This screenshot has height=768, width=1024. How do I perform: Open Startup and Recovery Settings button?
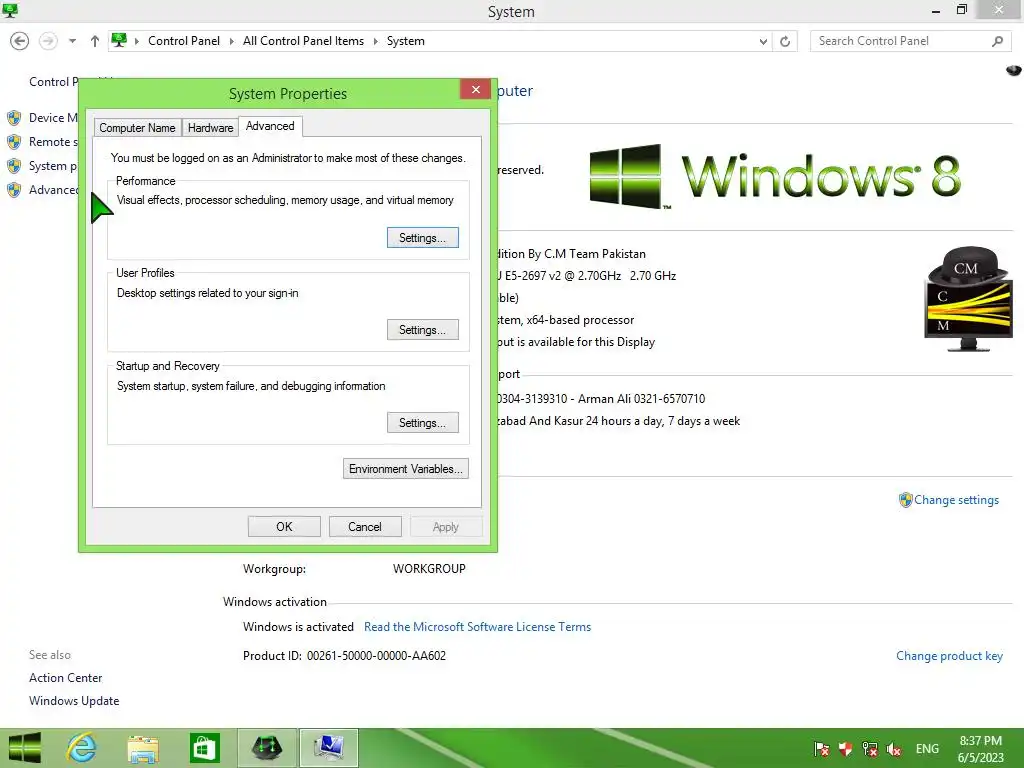(423, 423)
